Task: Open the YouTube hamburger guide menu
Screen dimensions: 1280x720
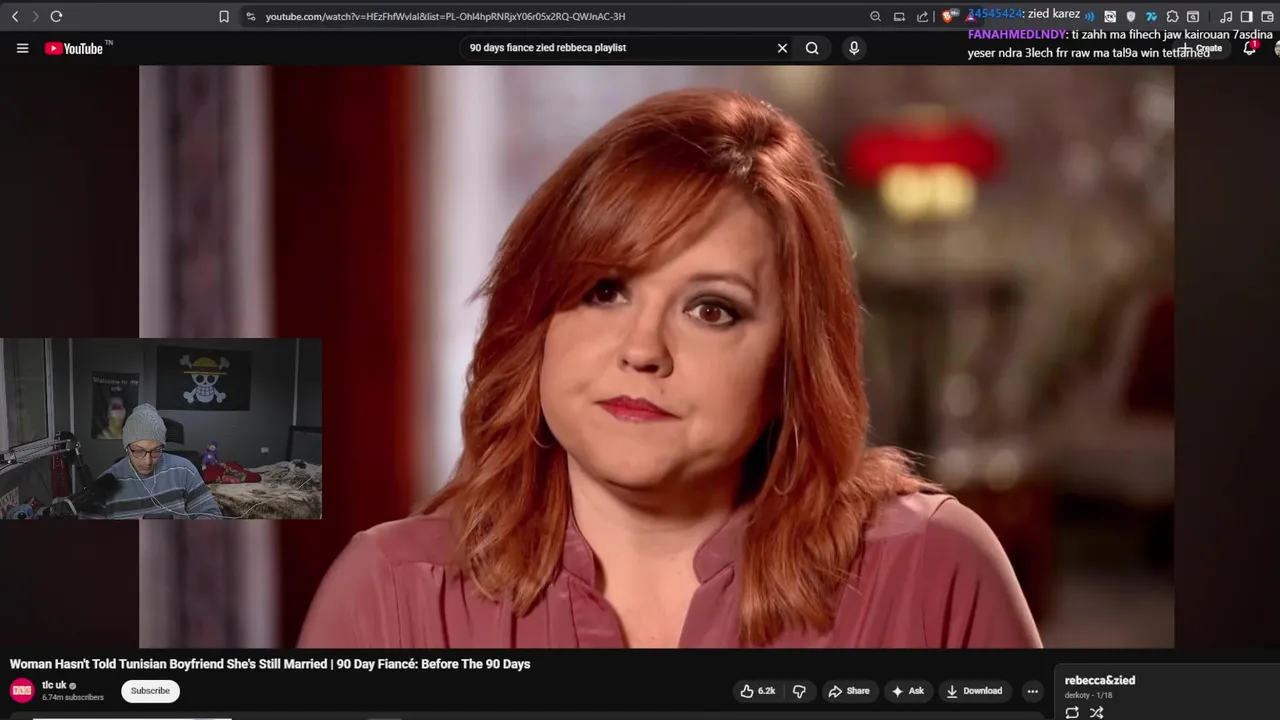Action: coord(22,48)
